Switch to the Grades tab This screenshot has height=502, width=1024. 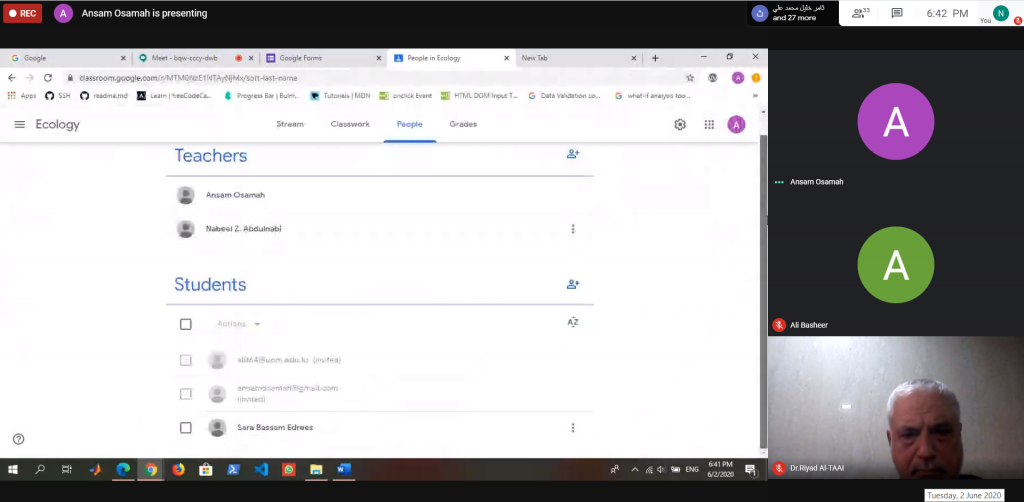(x=463, y=125)
